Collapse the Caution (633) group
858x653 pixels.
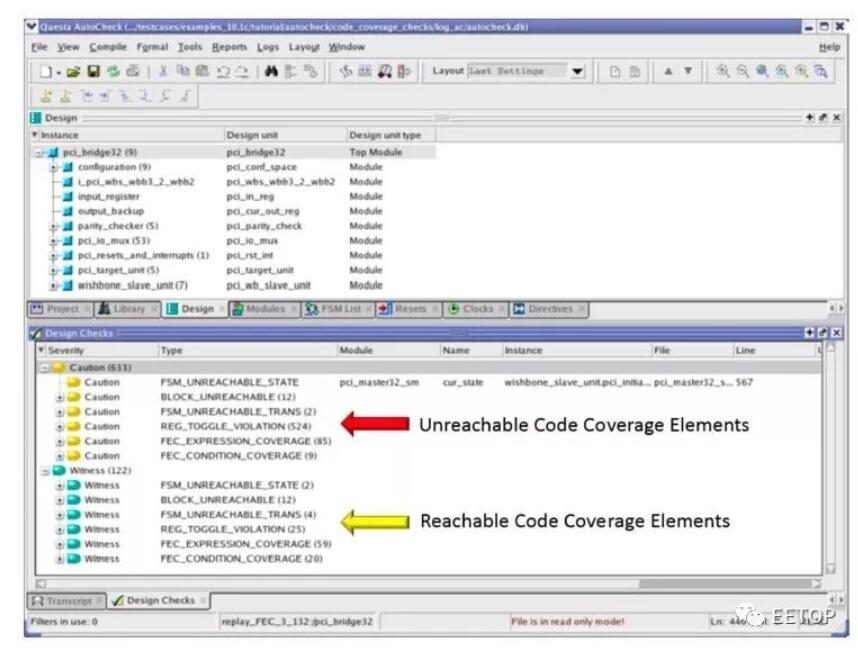(43, 368)
